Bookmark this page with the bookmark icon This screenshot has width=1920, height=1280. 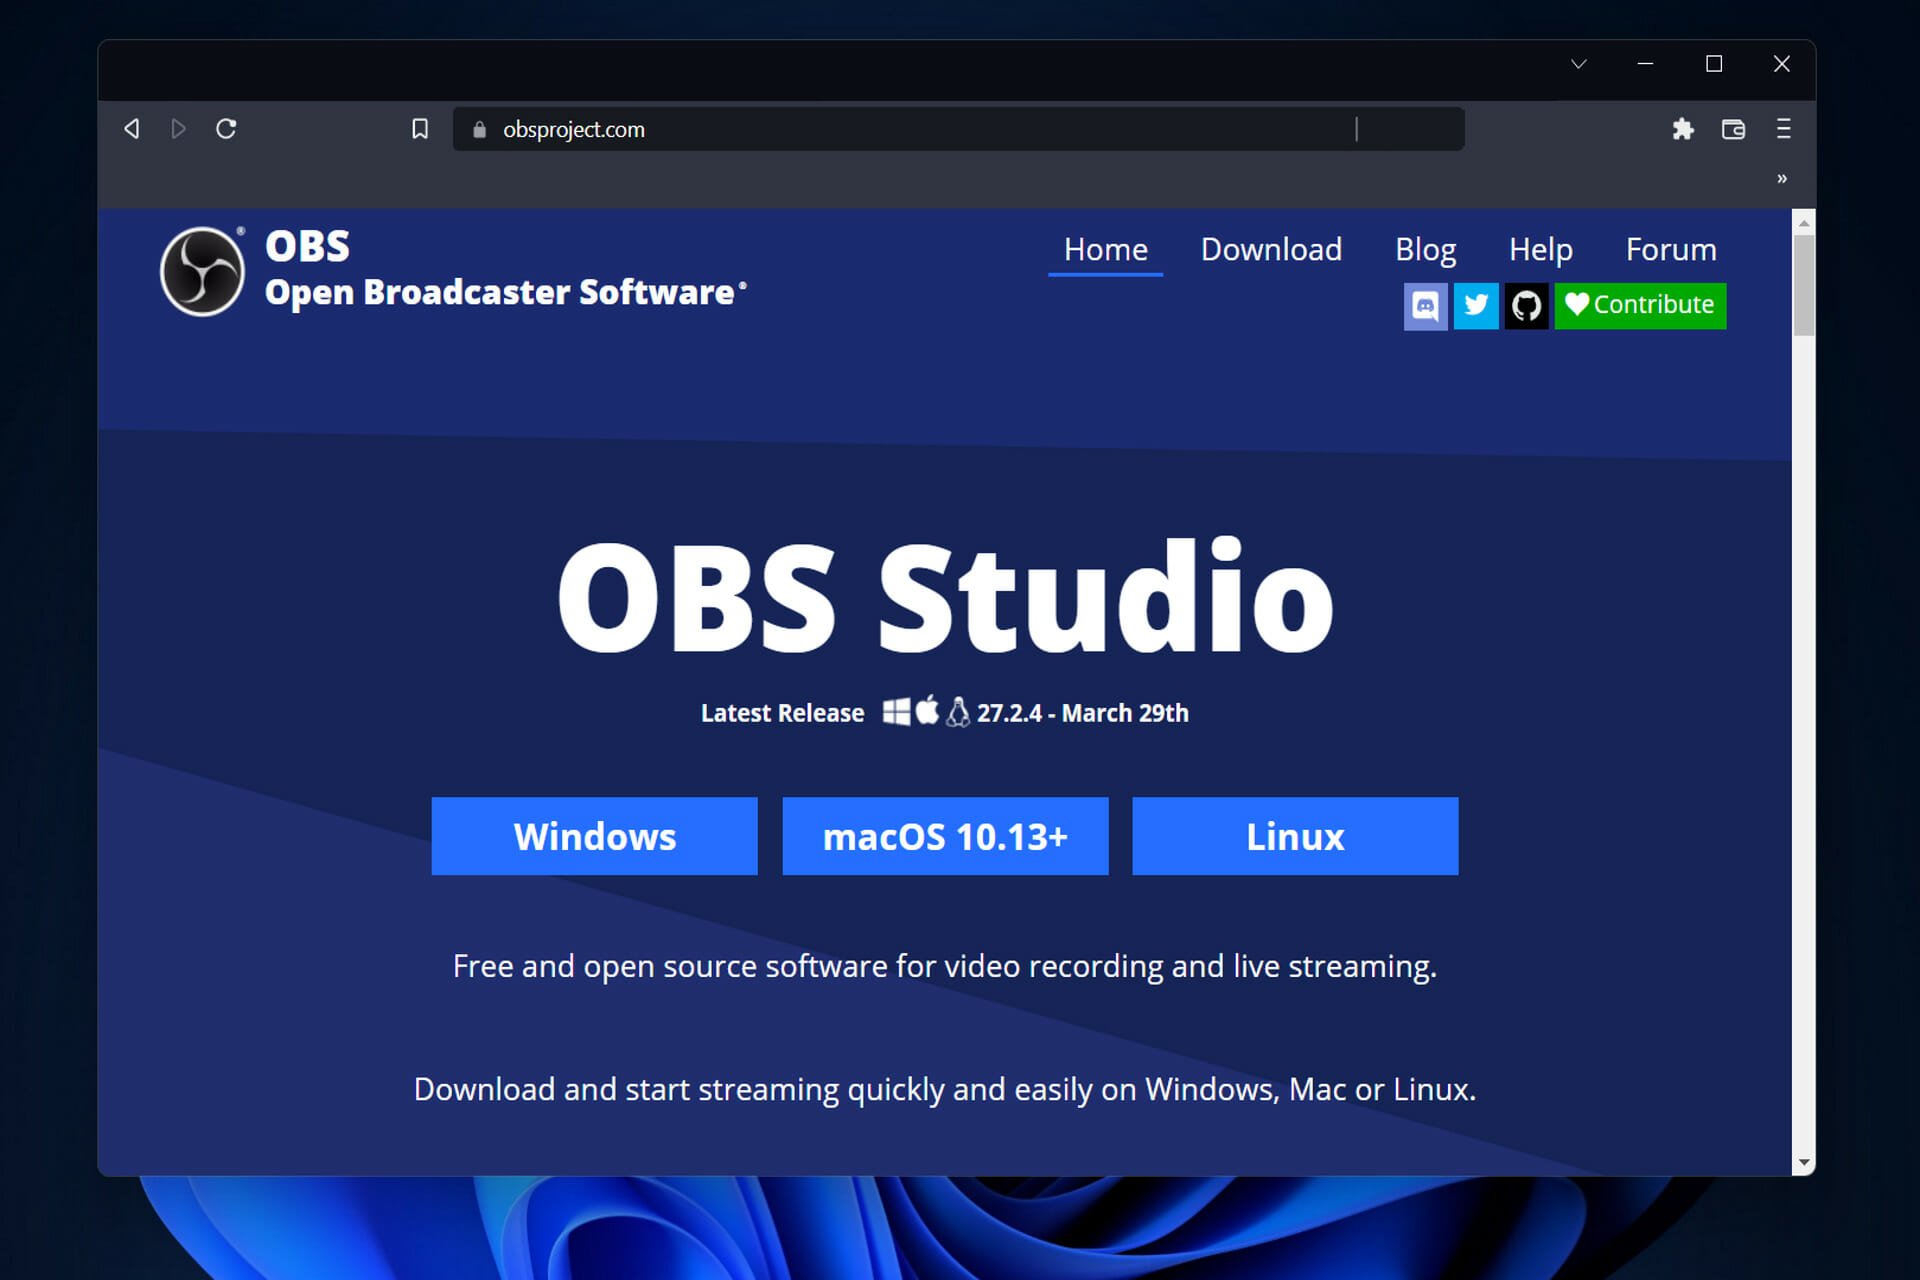pos(420,129)
